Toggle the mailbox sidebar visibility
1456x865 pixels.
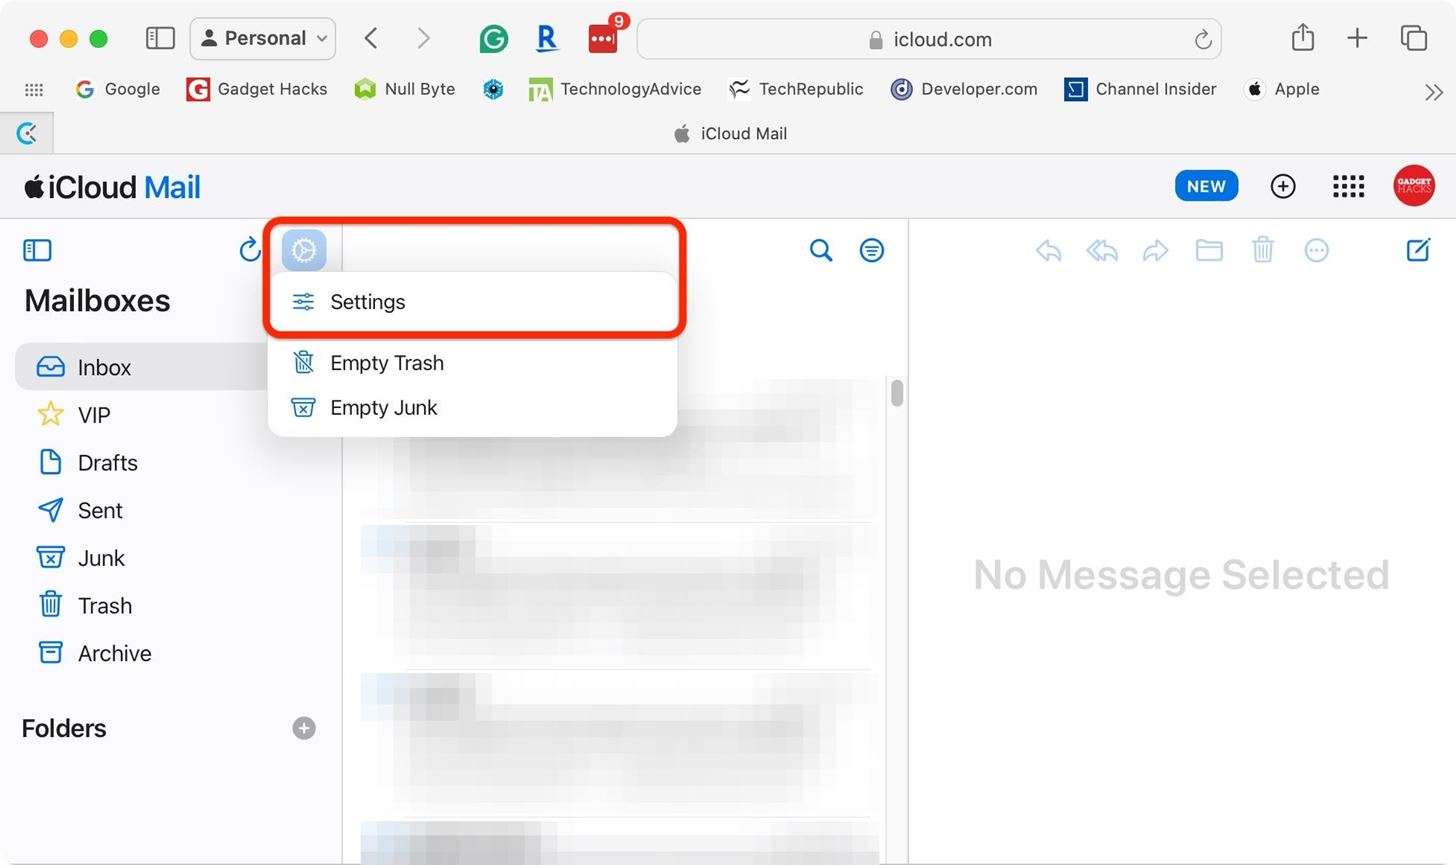pyautogui.click(x=37, y=250)
